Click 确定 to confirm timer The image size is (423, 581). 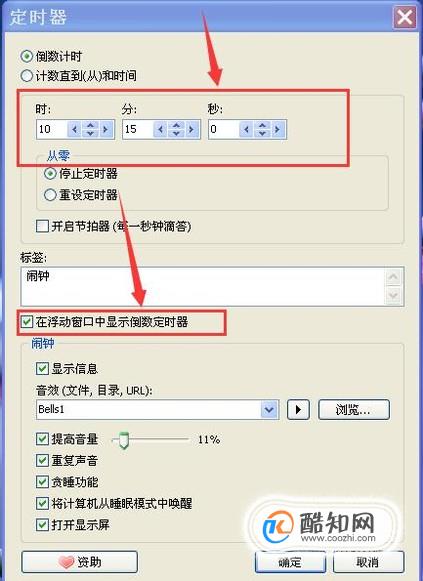click(x=290, y=562)
